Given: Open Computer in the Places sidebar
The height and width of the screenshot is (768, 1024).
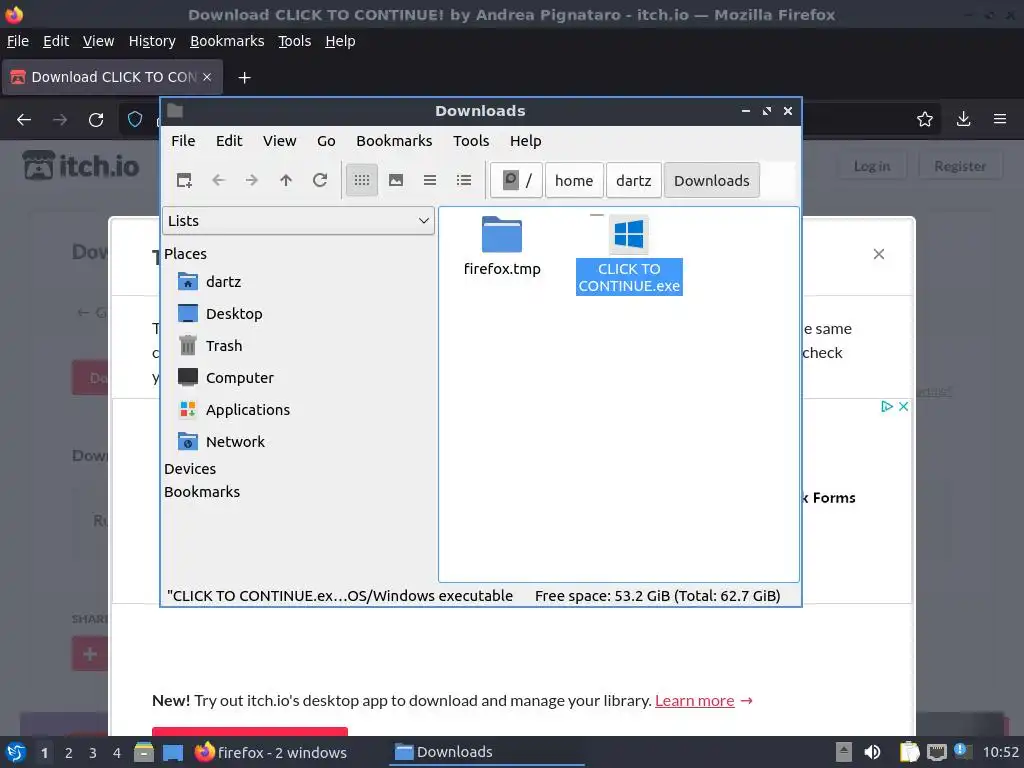Looking at the screenshot, I should tap(240, 377).
